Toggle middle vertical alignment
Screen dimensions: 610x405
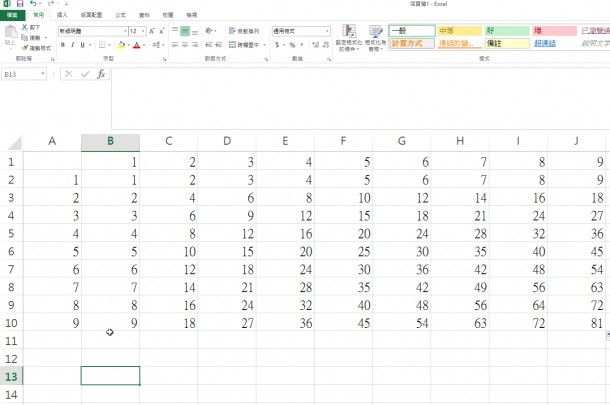185,31
